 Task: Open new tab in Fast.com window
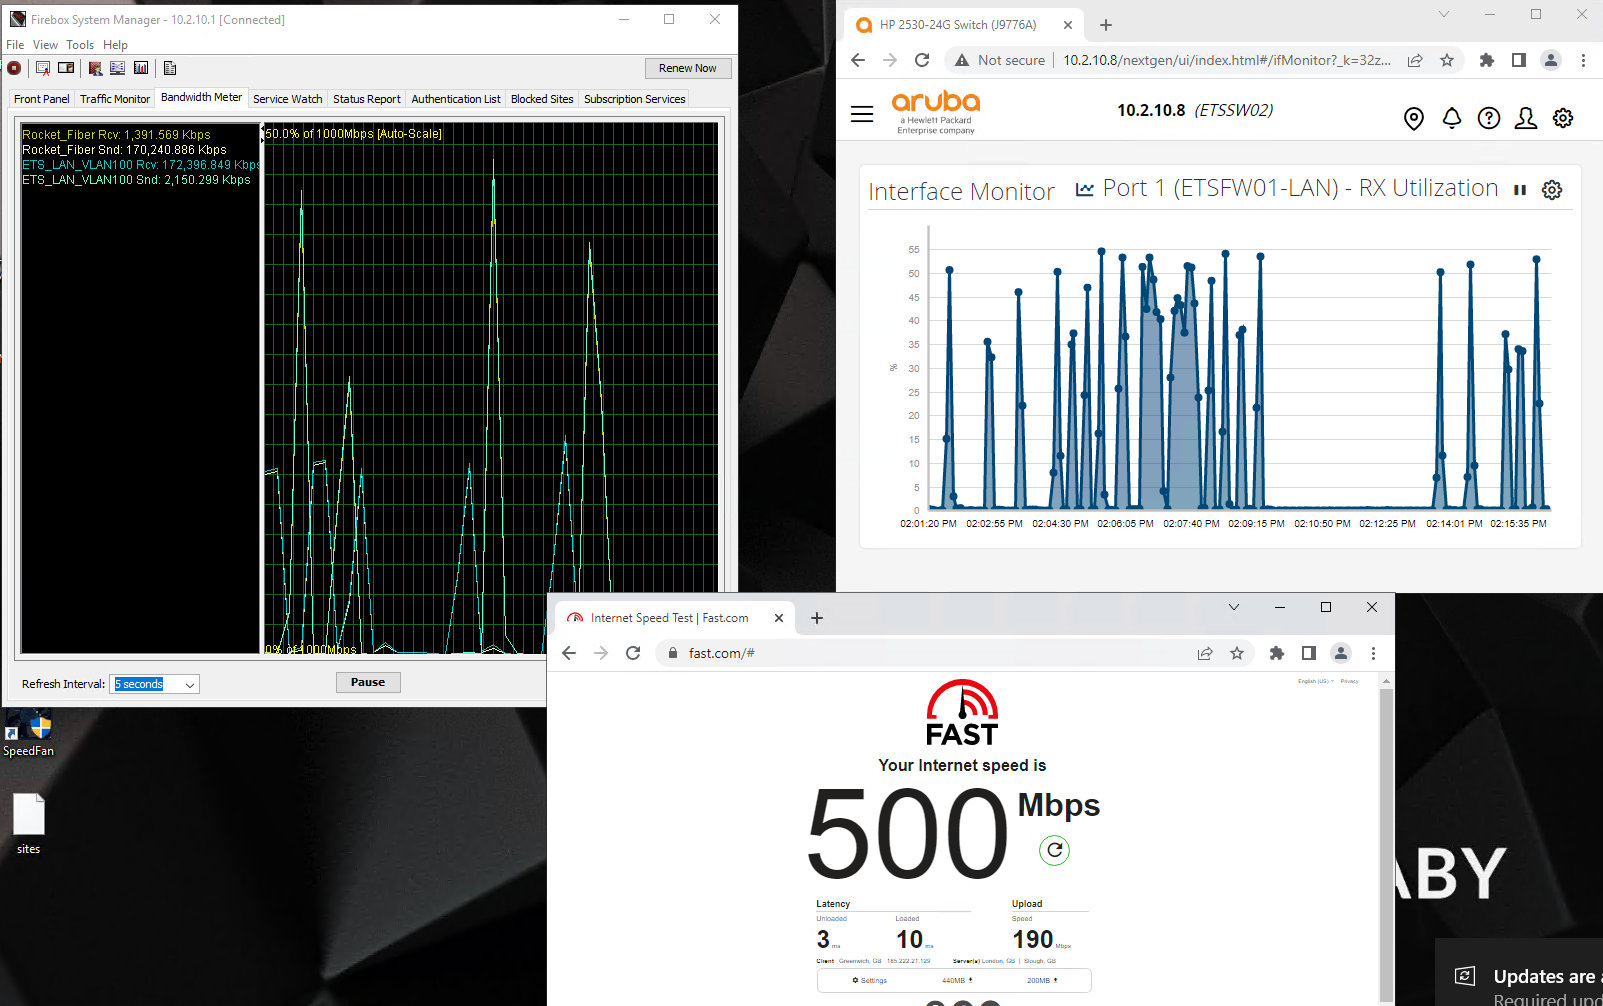817,618
